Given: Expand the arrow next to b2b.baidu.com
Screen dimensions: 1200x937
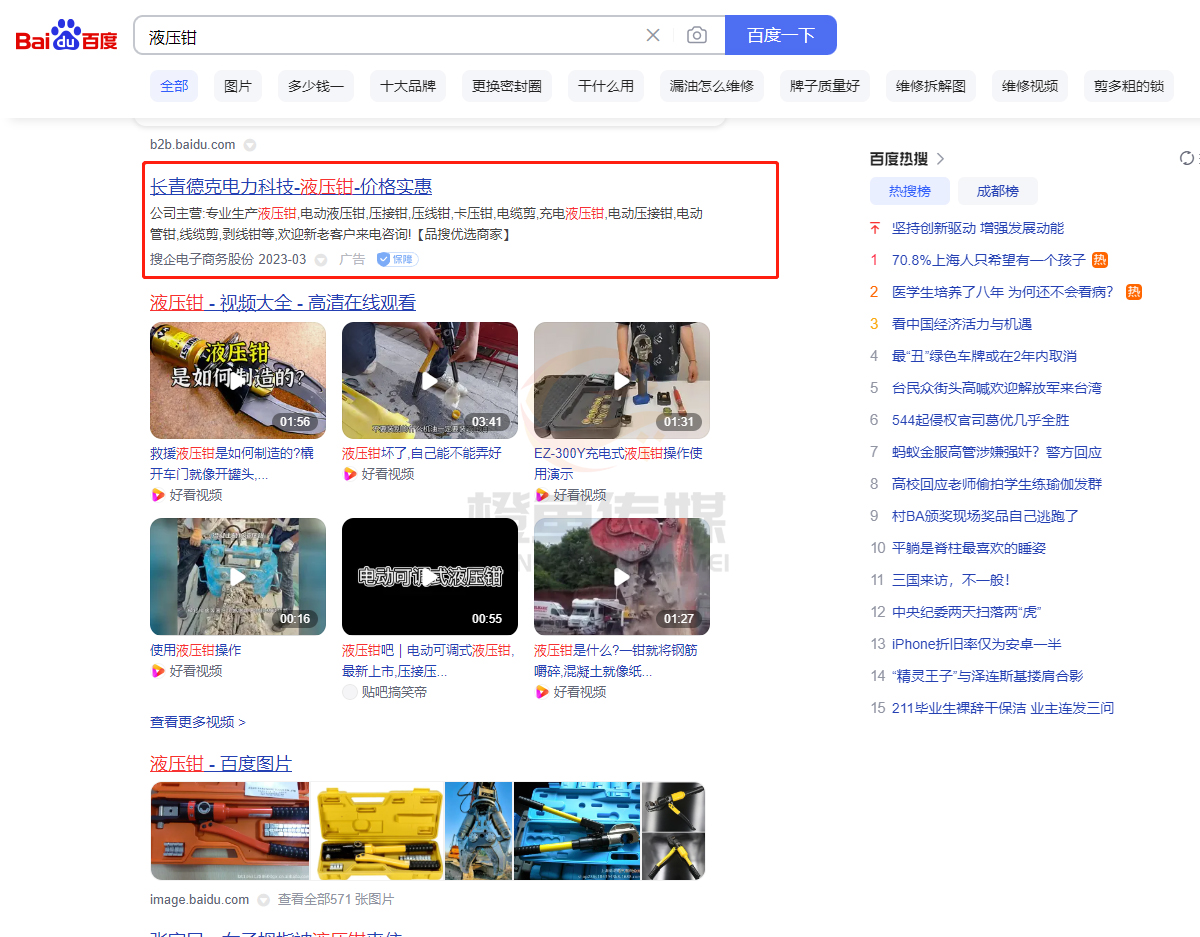Looking at the screenshot, I should pyautogui.click(x=250, y=144).
